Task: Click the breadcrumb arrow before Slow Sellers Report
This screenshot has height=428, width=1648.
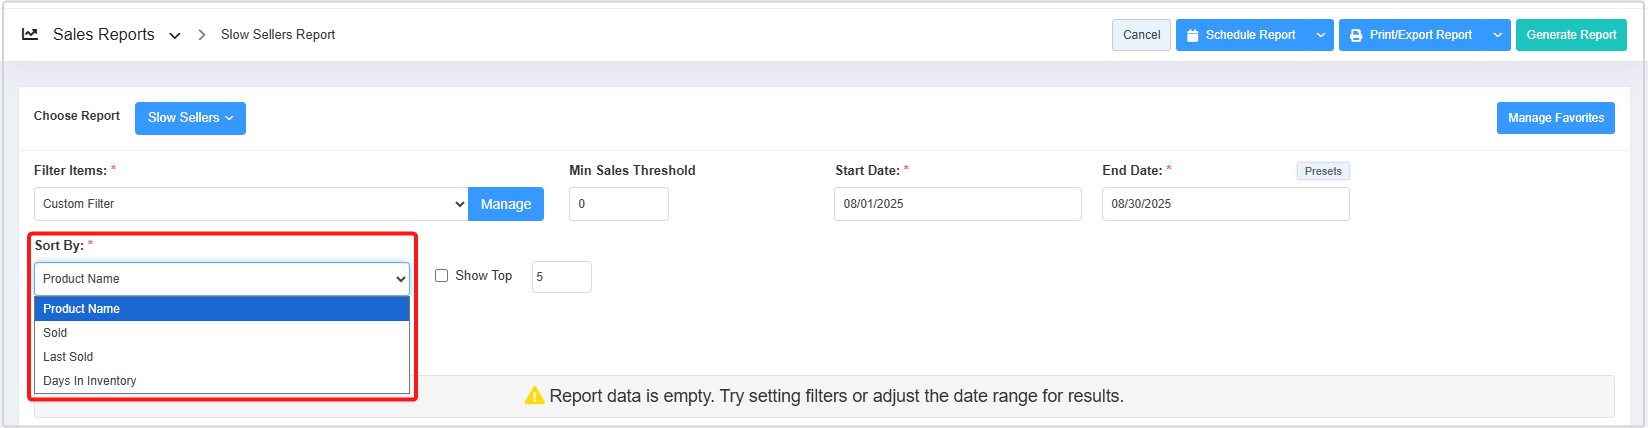Action: tap(201, 34)
